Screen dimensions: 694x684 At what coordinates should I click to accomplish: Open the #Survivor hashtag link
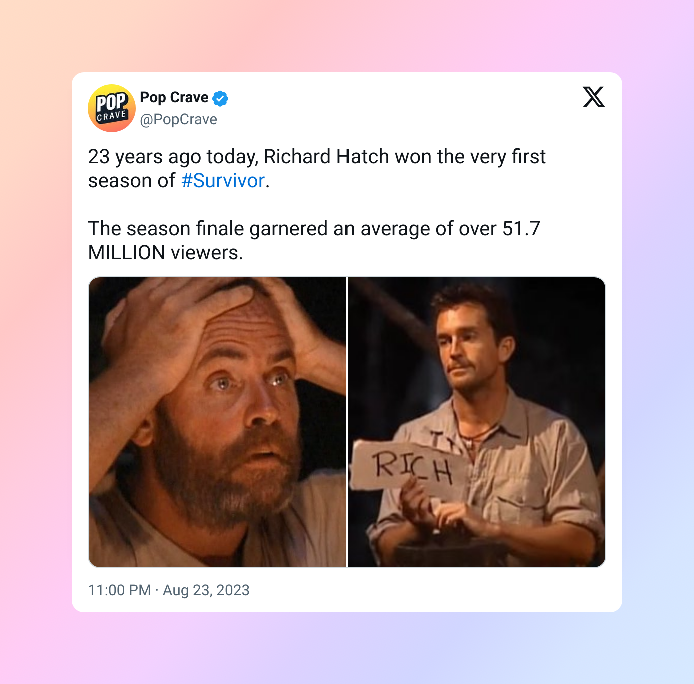click(x=223, y=181)
